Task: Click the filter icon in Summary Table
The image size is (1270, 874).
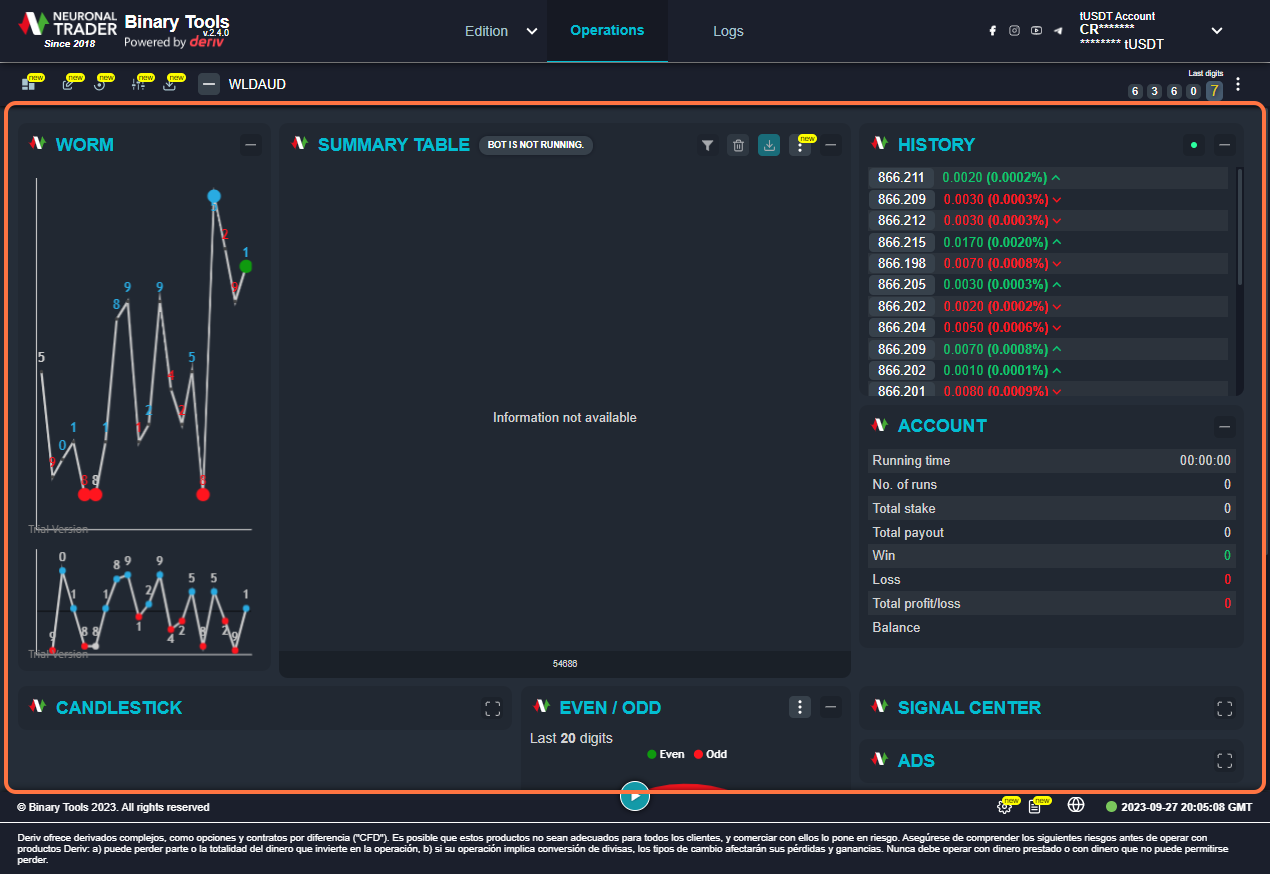Action: pyautogui.click(x=707, y=145)
